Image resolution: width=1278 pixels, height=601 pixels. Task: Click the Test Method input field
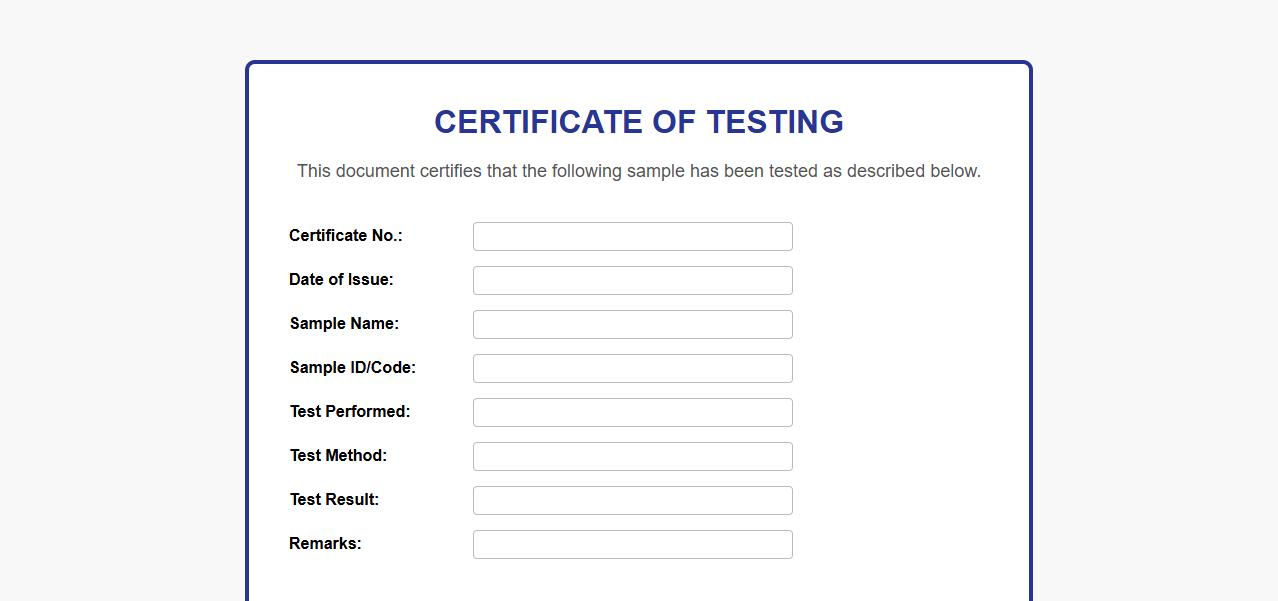(632, 457)
